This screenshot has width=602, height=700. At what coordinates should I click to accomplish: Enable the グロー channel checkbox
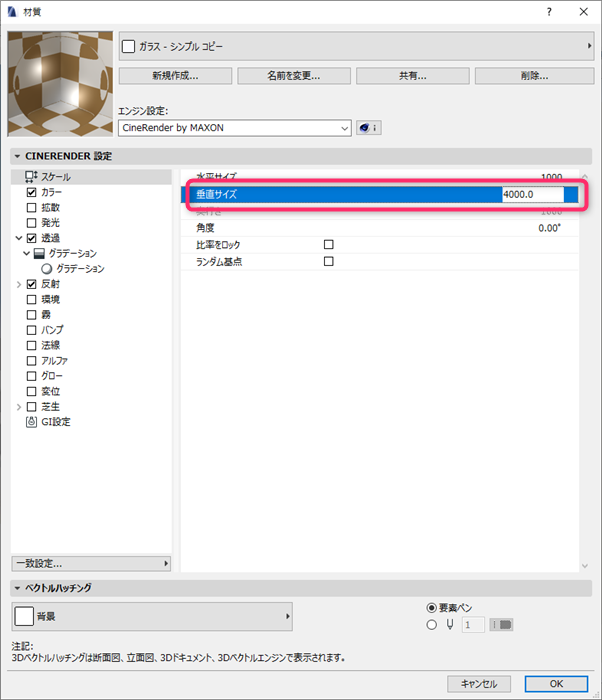tap(31, 376)
